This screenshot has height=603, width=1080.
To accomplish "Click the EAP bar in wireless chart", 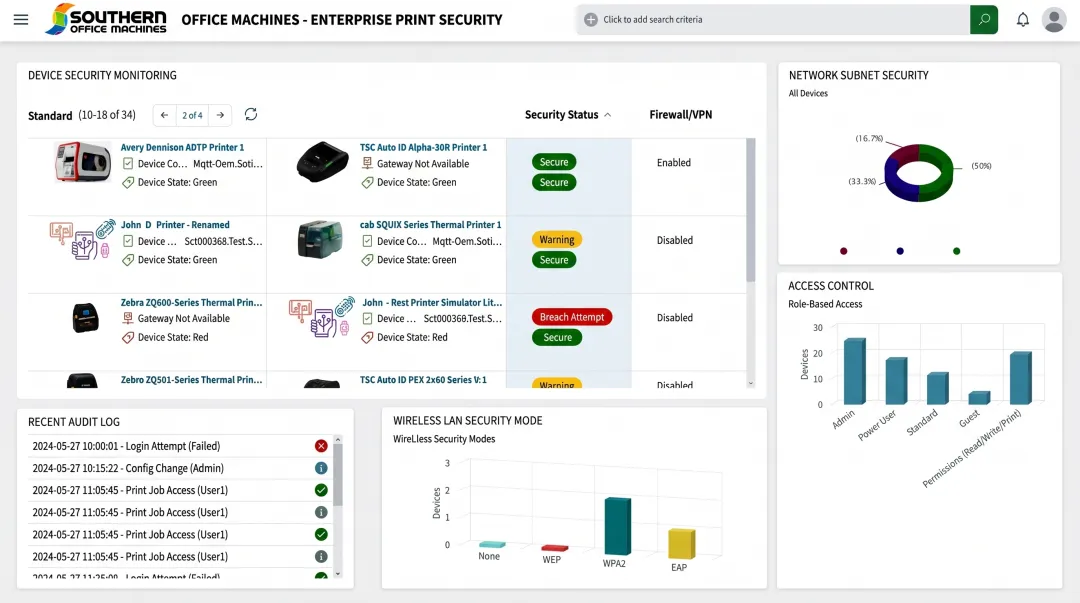I will (682, 544).
